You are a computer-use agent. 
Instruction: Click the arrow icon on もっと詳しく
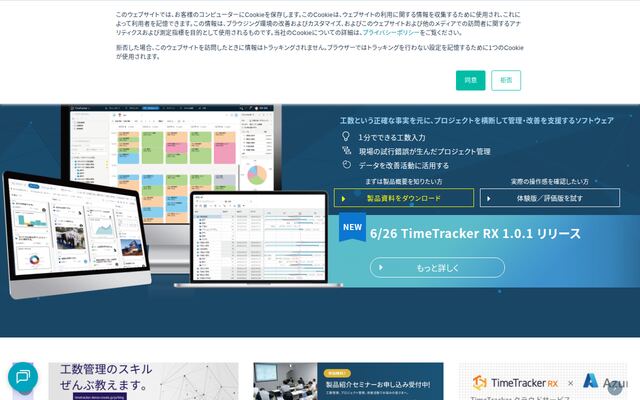381,268
